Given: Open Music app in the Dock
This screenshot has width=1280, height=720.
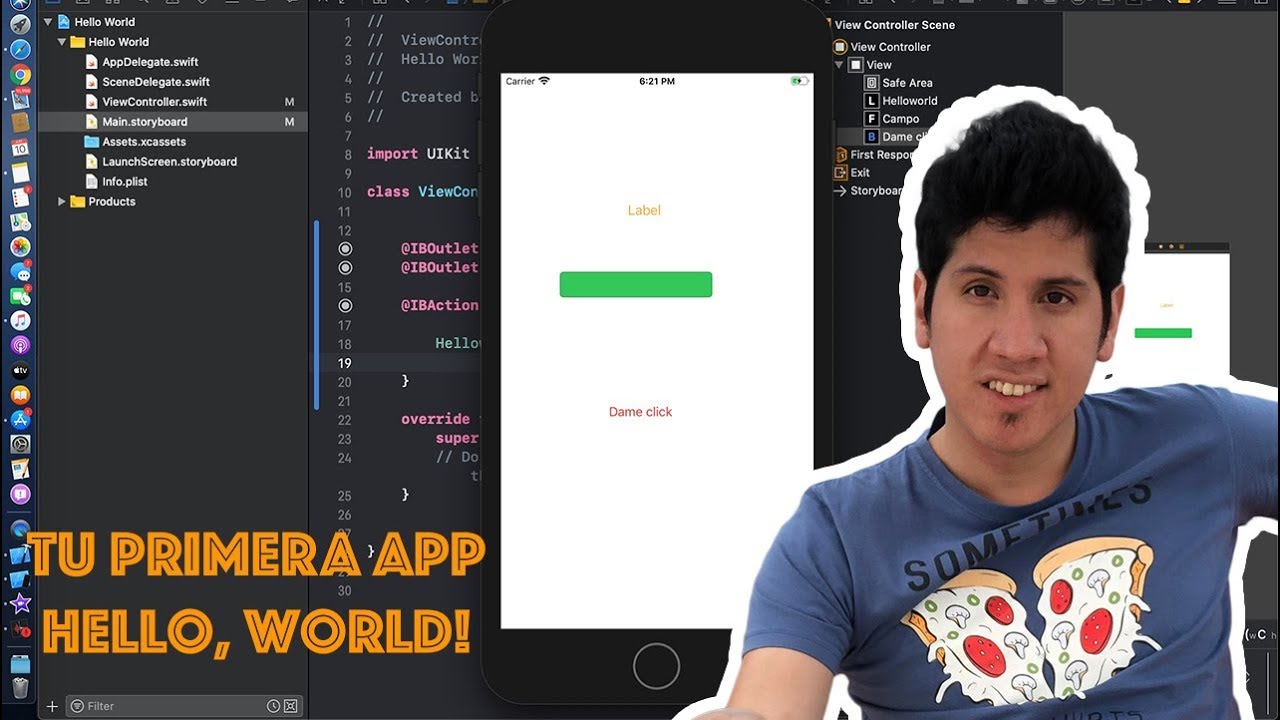Looking at the screenshot, I should 20,320.
